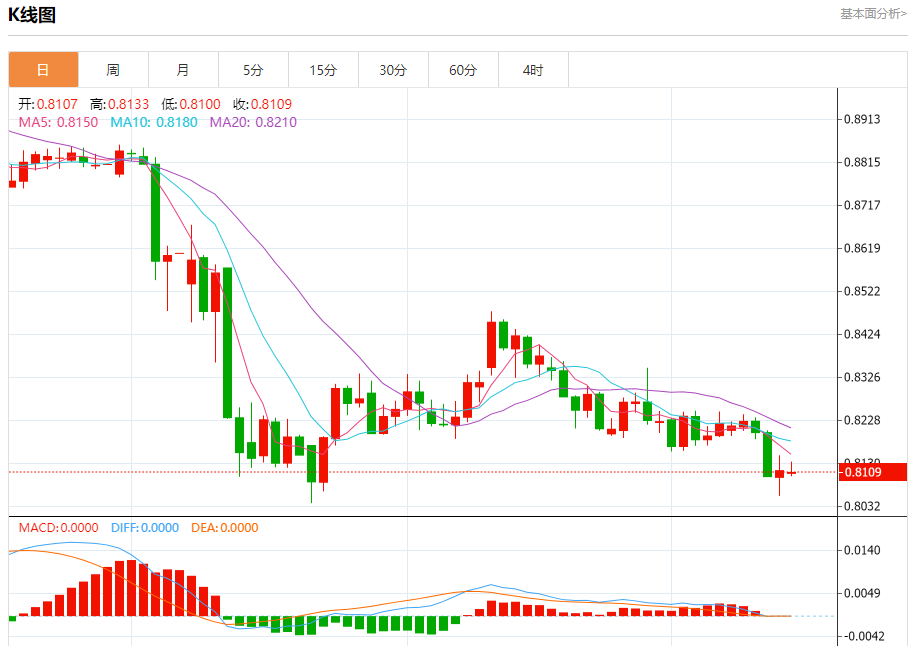Viewport: 914px width, 646px height.
Task: Click the 高:0.8133 high value
Action: click(x=119, y=104)
